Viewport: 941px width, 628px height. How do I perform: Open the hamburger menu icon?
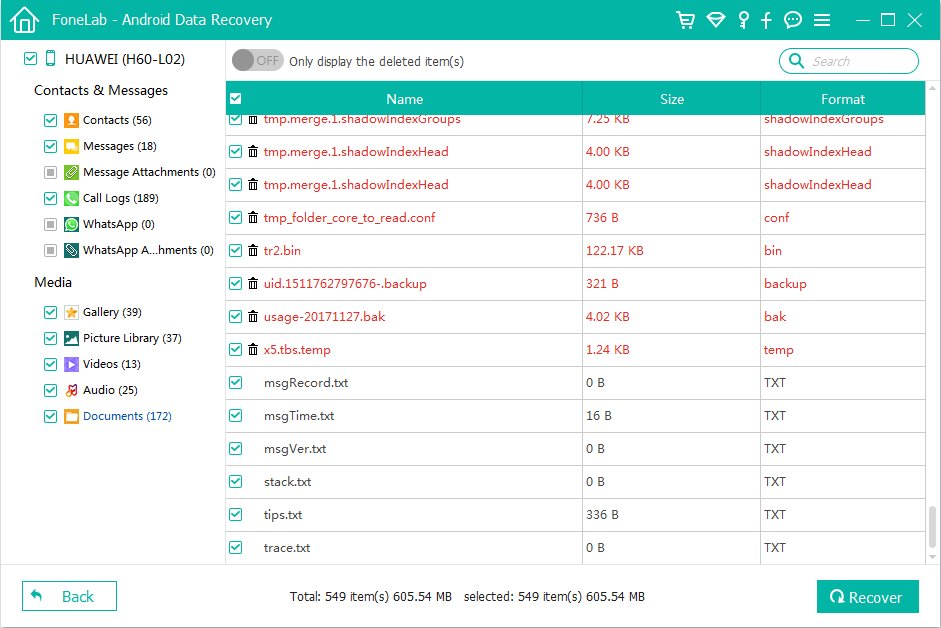pos(822,20)
